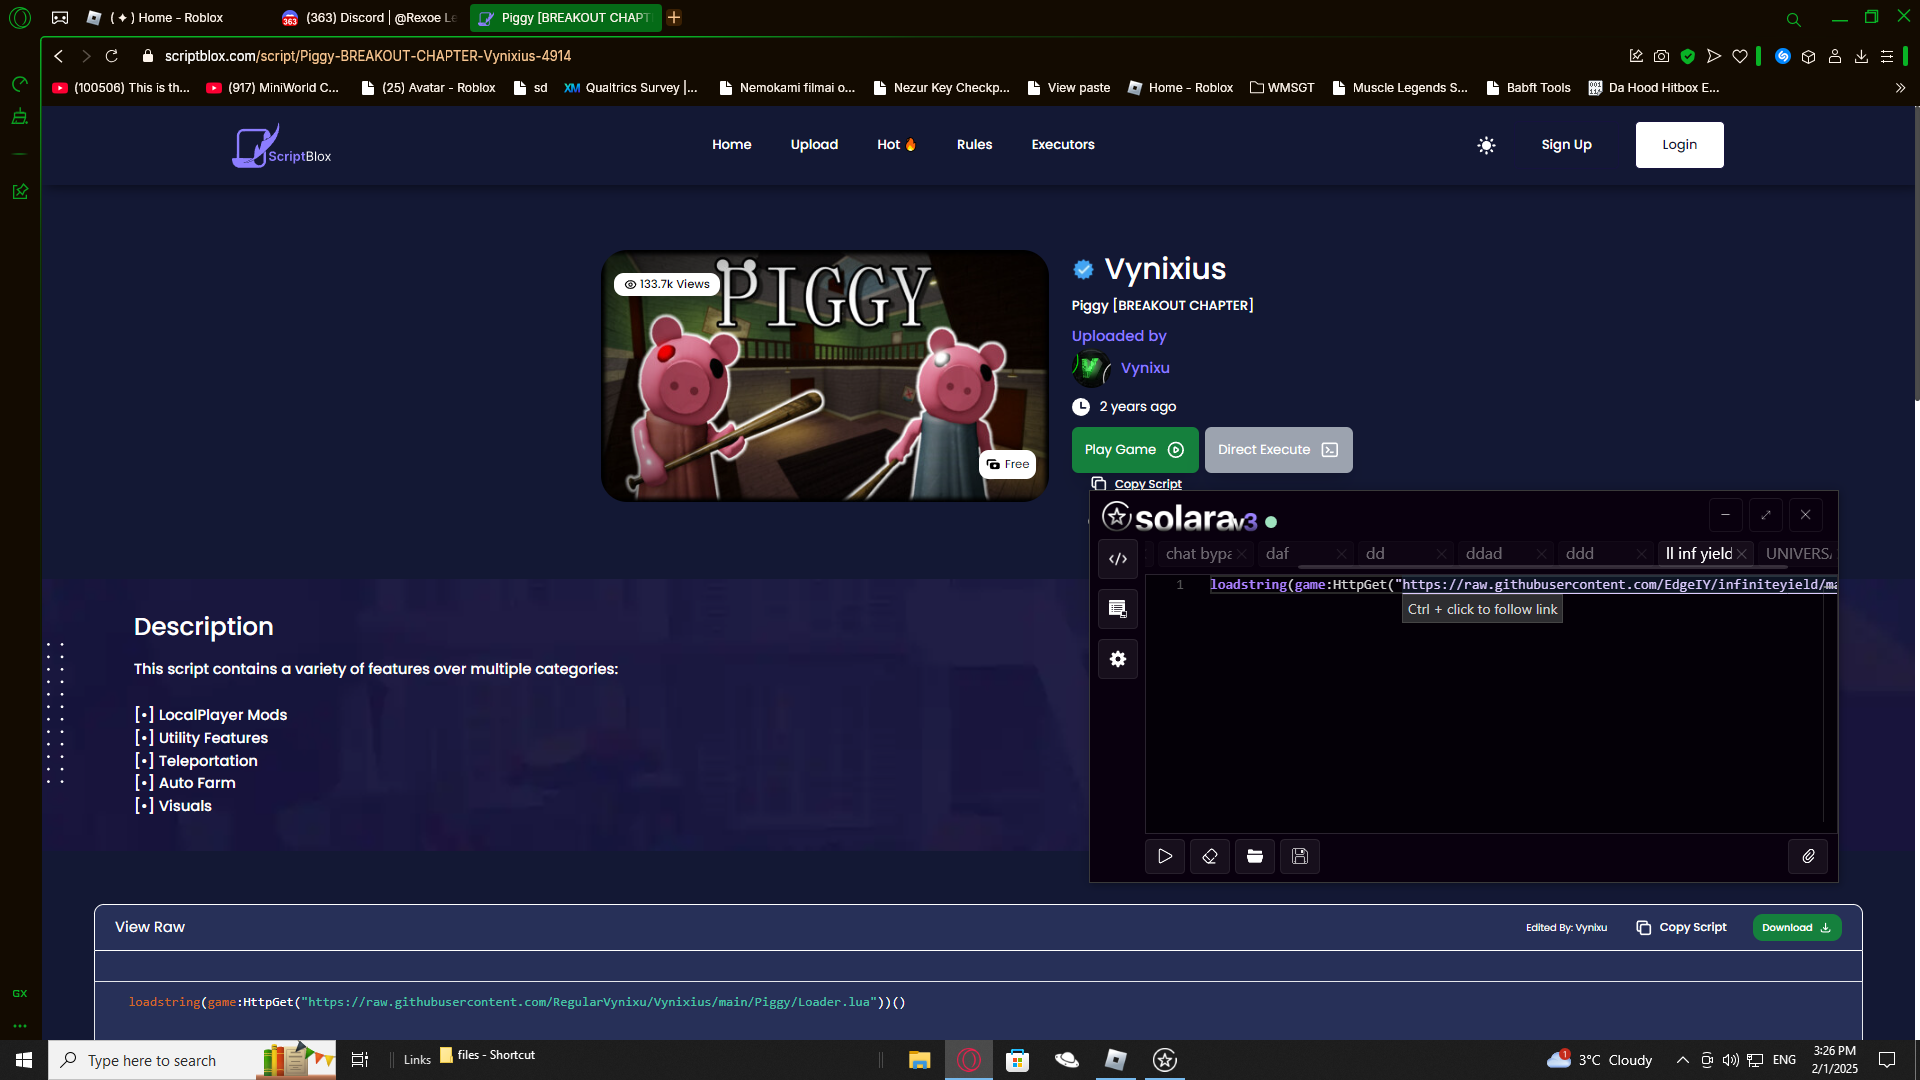Open Solara code editor panel icon
Screen dimensions: 1920x1080
click(1118, 559)
